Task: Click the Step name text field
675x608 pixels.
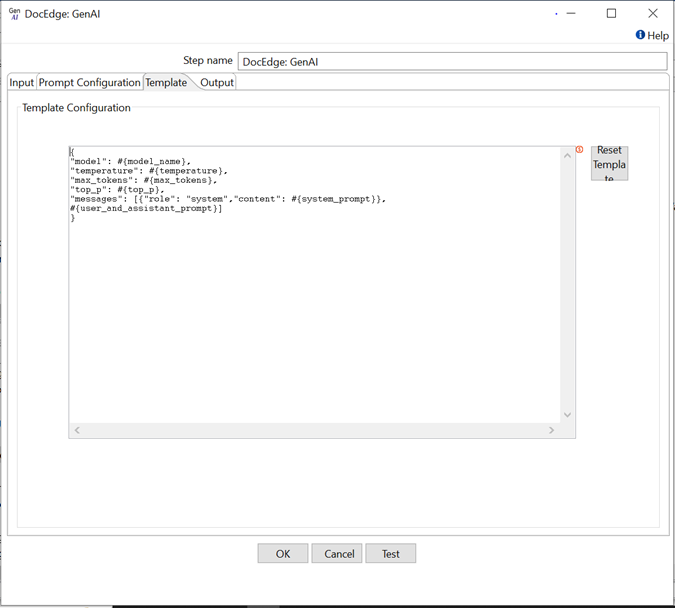Action: (452, 61)
